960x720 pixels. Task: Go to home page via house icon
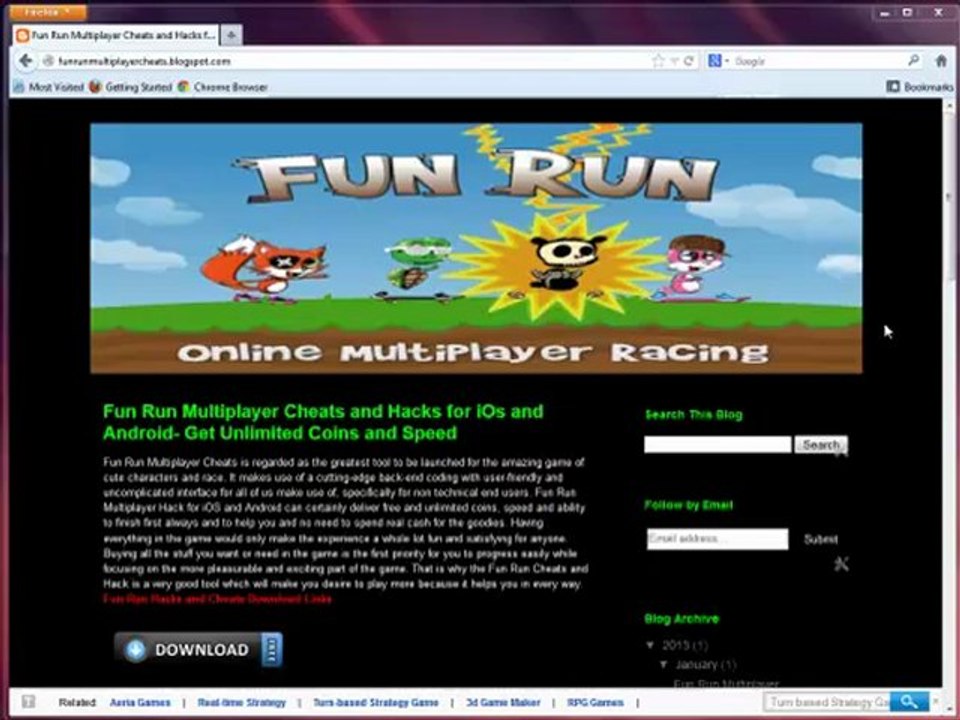click(x=941, y=61)
